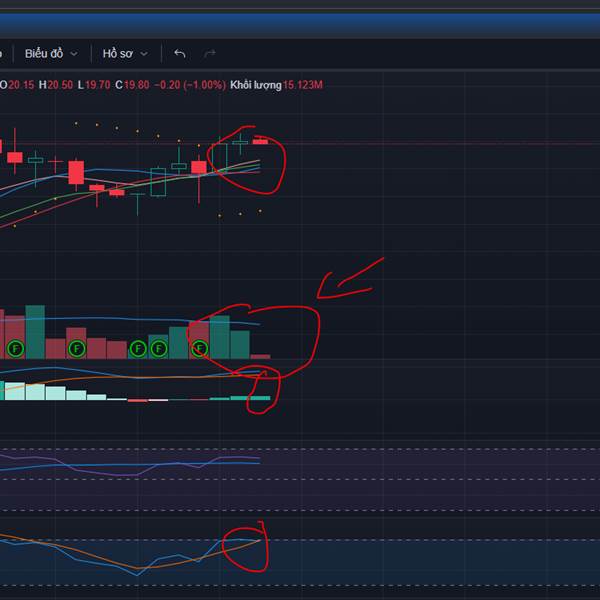This screenshot has width=600, height=600.
Task: Select the tallest green volume bar
Action: [x=35, y=332]
